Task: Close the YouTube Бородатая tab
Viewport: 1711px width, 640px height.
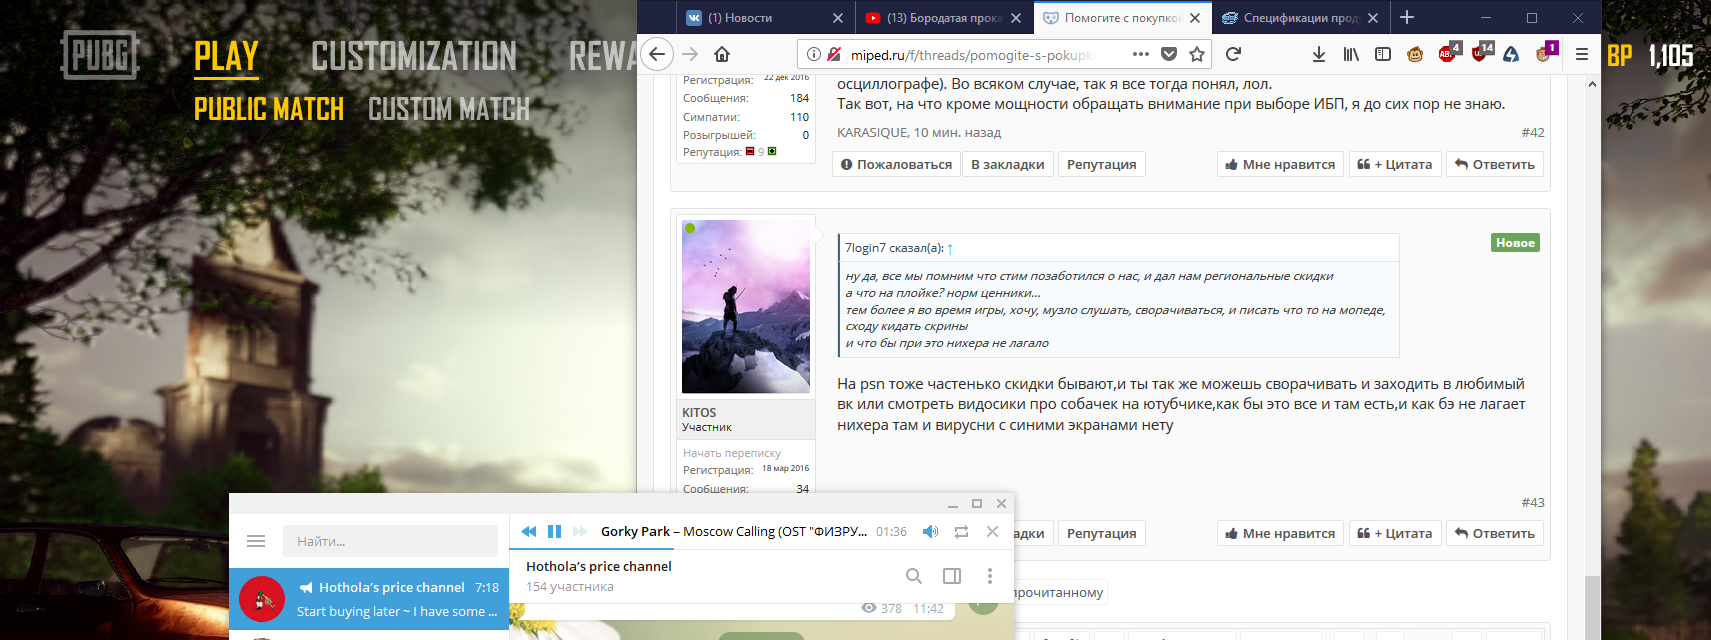Action: click(1016, 18)
